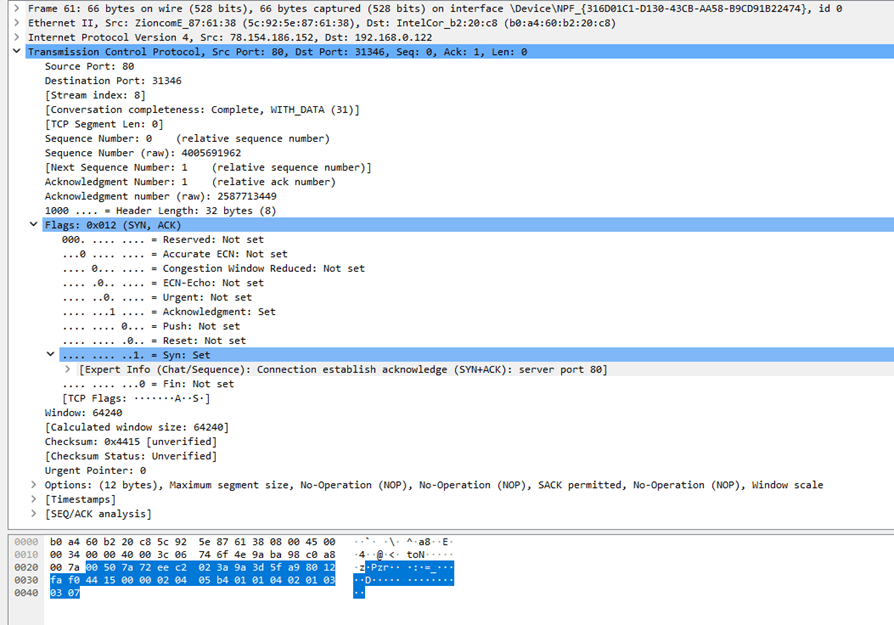Select the Header Length: 32 bytes row
The image size is (894, 625).
(160, 210)
